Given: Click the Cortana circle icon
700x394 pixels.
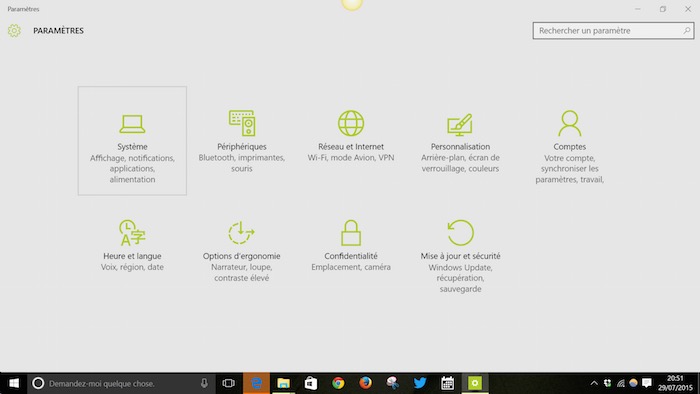Looking at the screenshot, I should pos(38,383).
